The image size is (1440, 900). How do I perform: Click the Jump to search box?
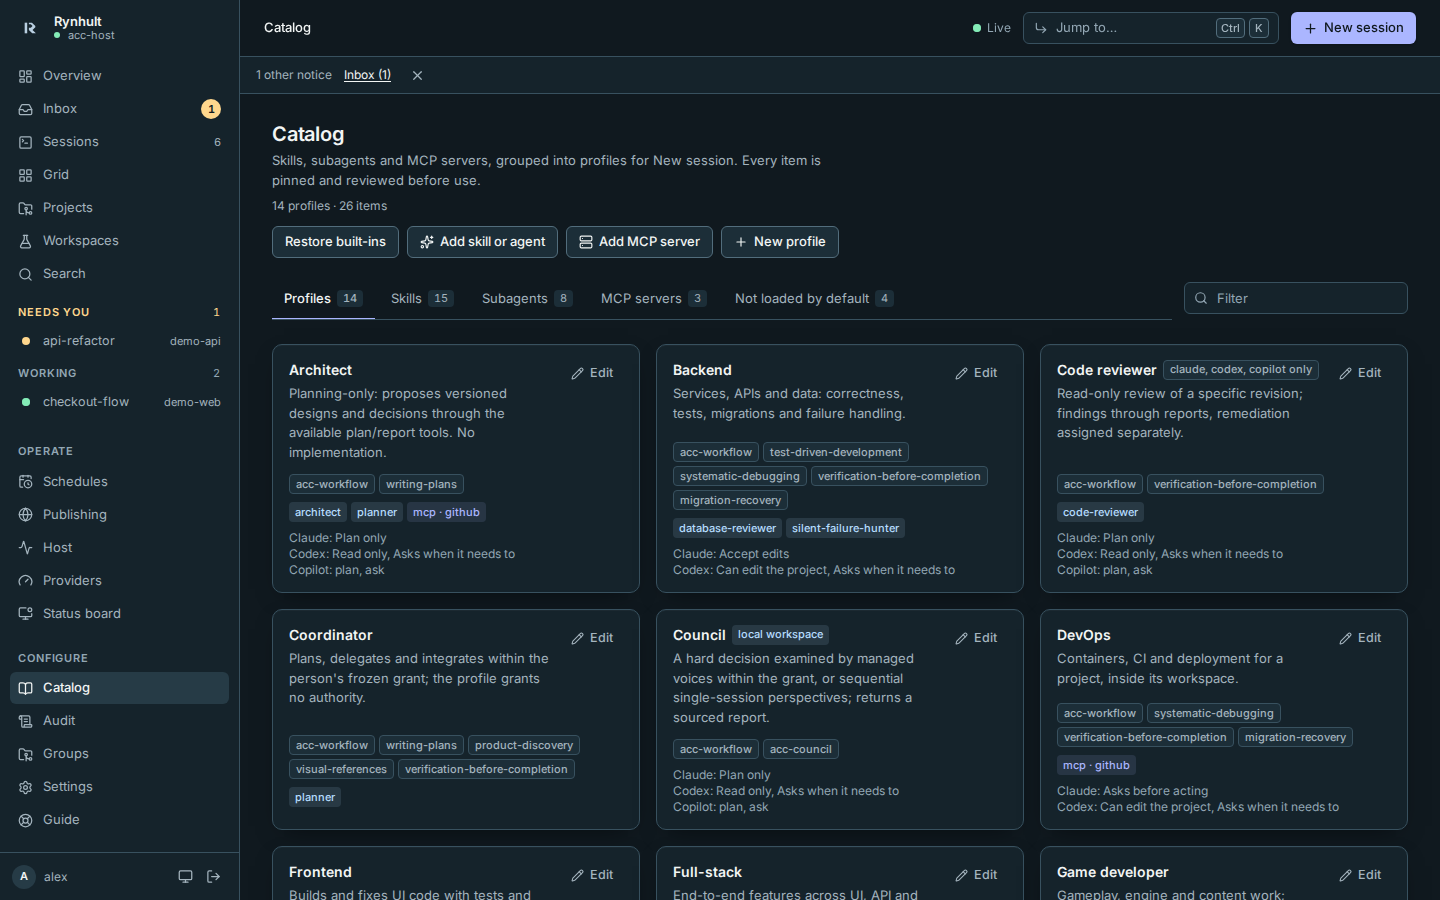[x=1150, y=28]
